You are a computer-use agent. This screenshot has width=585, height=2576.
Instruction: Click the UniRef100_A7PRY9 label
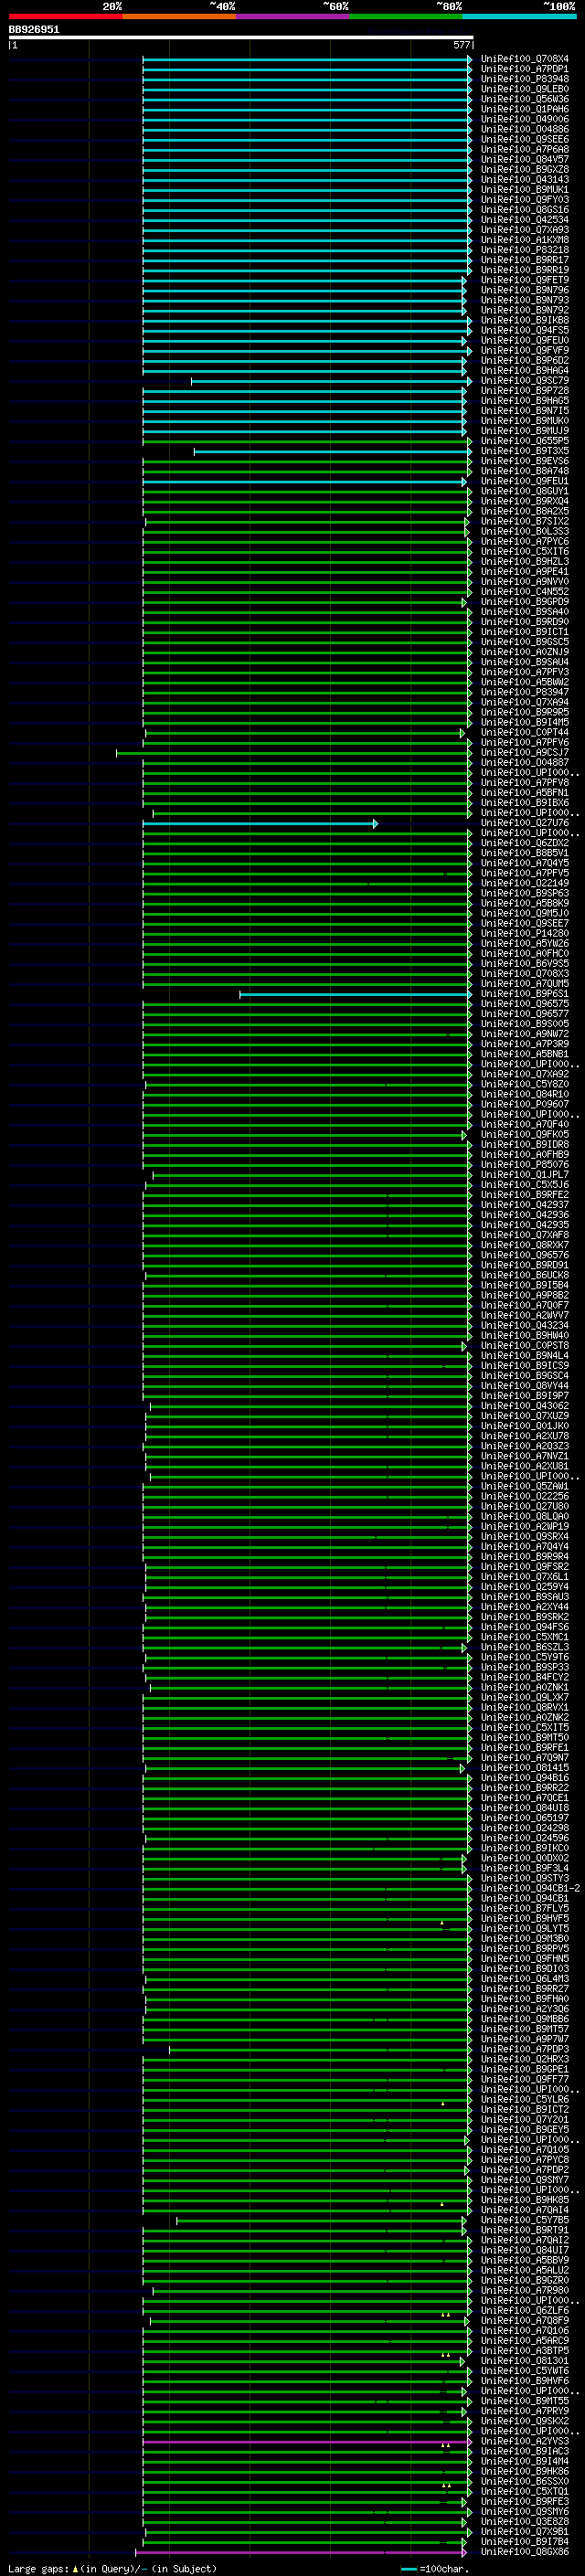[x=525, y=2412]
